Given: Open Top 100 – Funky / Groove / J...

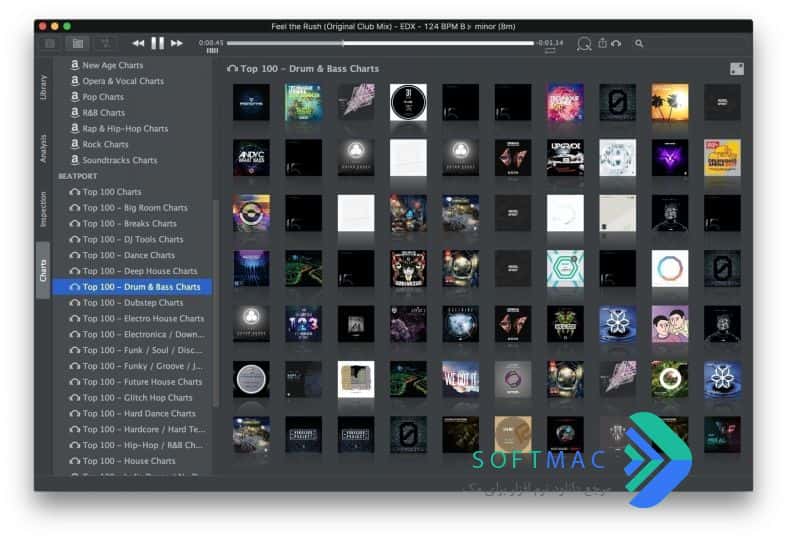Looking at the screenshot, I should [136, 366].
